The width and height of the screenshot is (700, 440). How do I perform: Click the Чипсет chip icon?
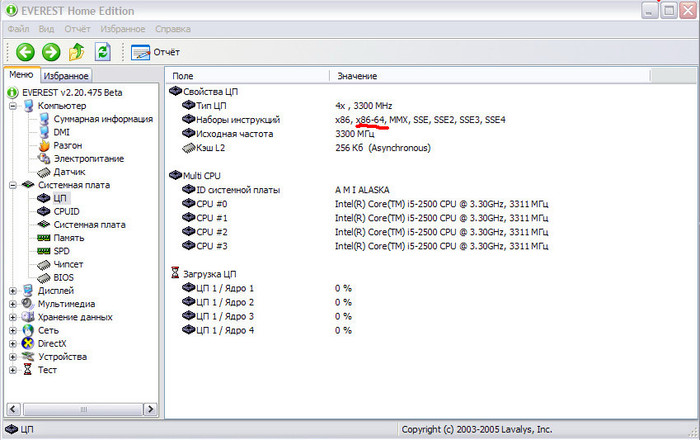click(x=43, y=264)
